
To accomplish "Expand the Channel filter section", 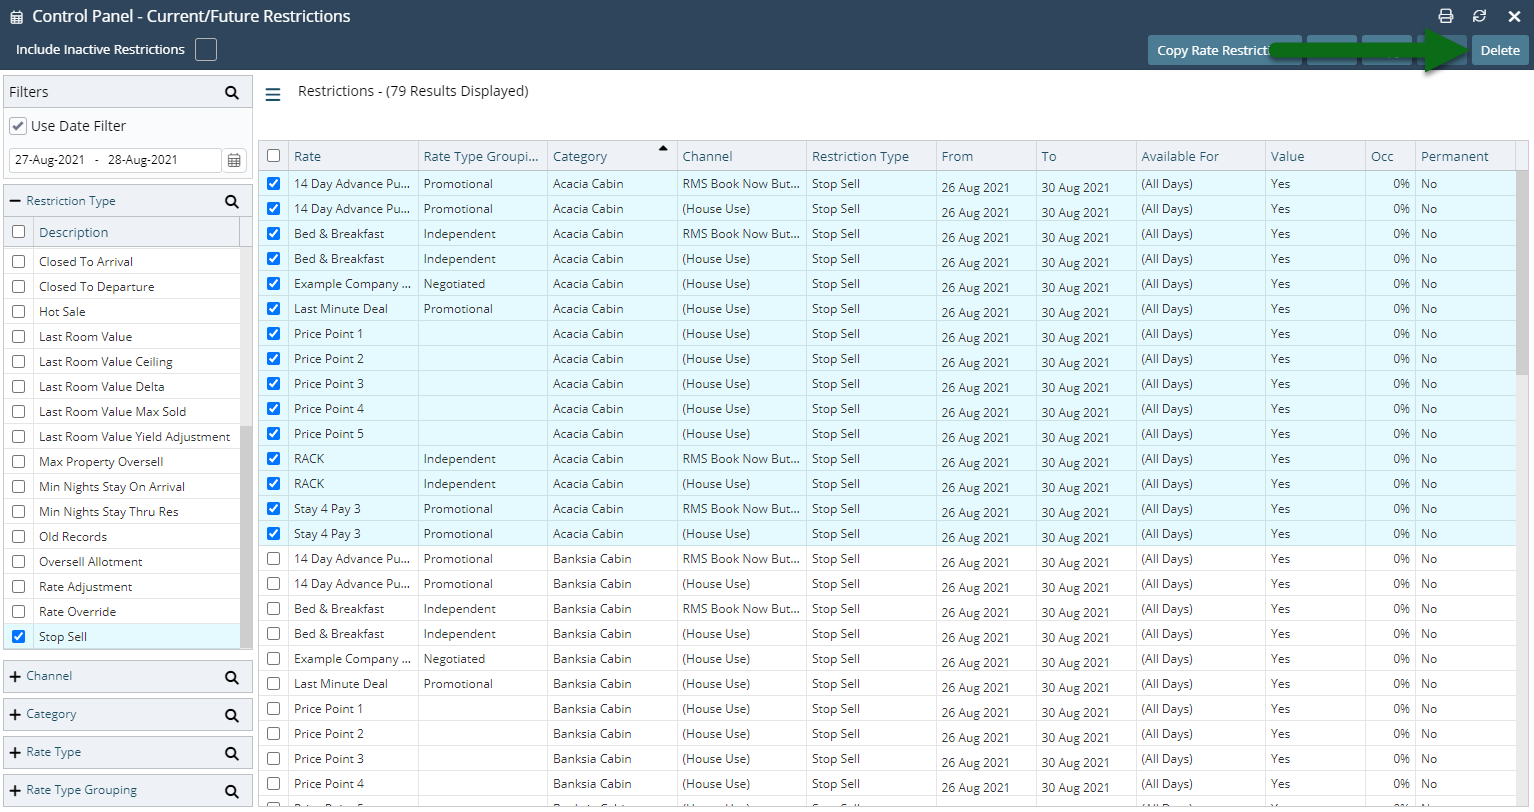I will pos(15,676).
